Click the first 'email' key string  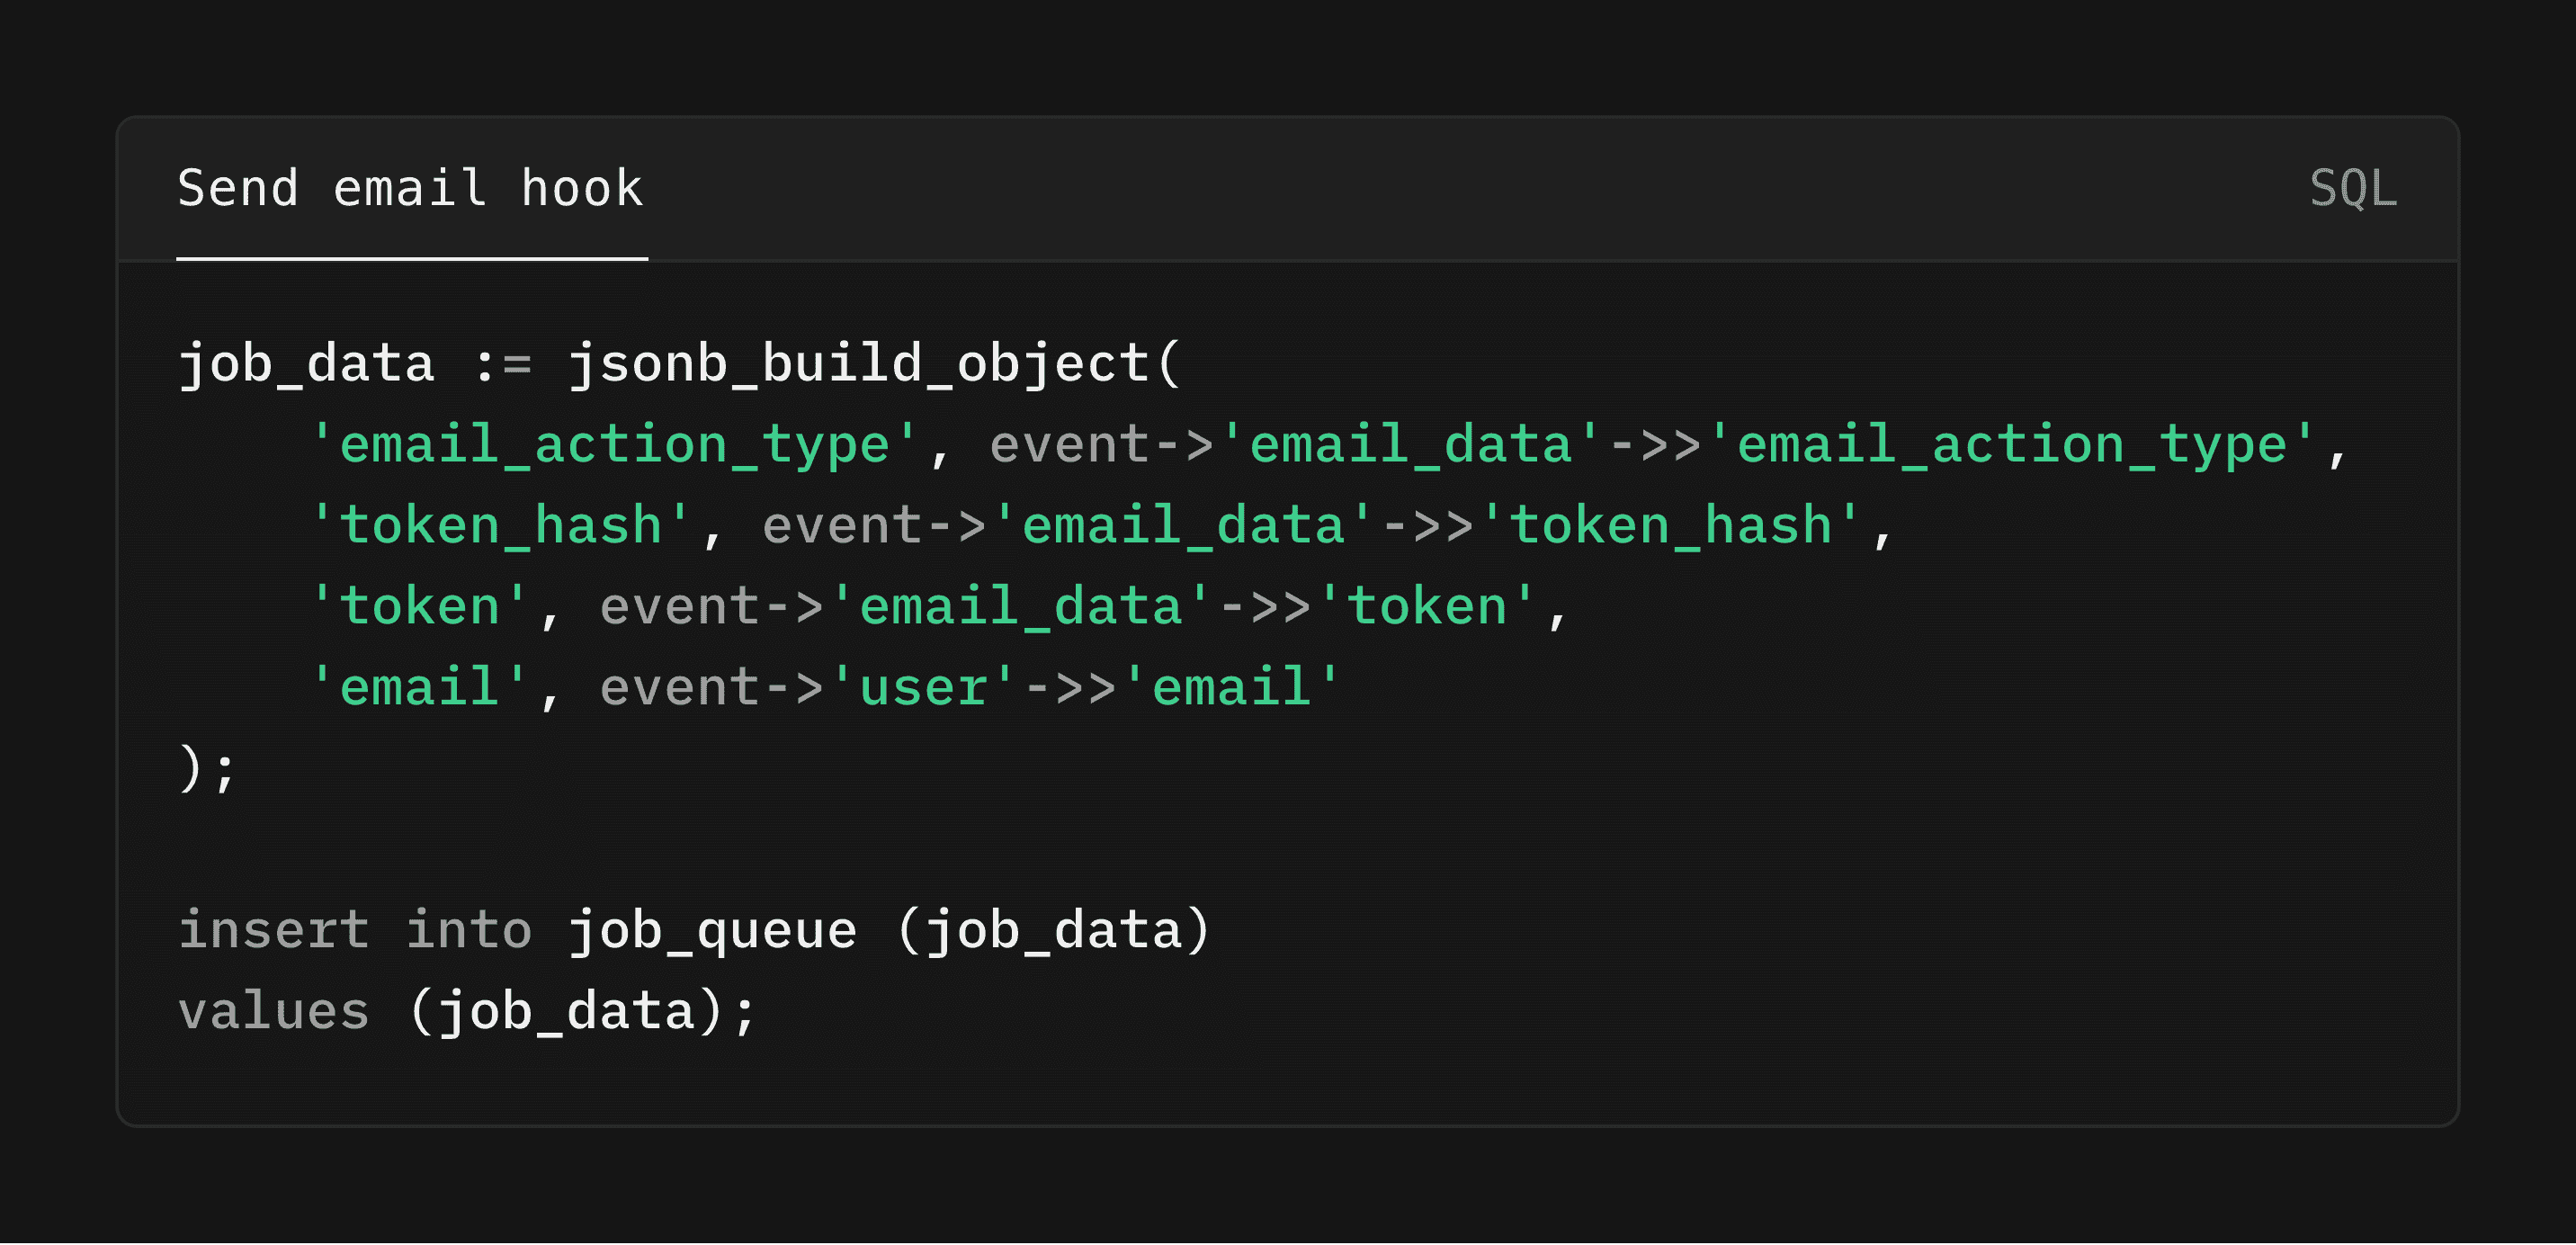pos(420,687)
